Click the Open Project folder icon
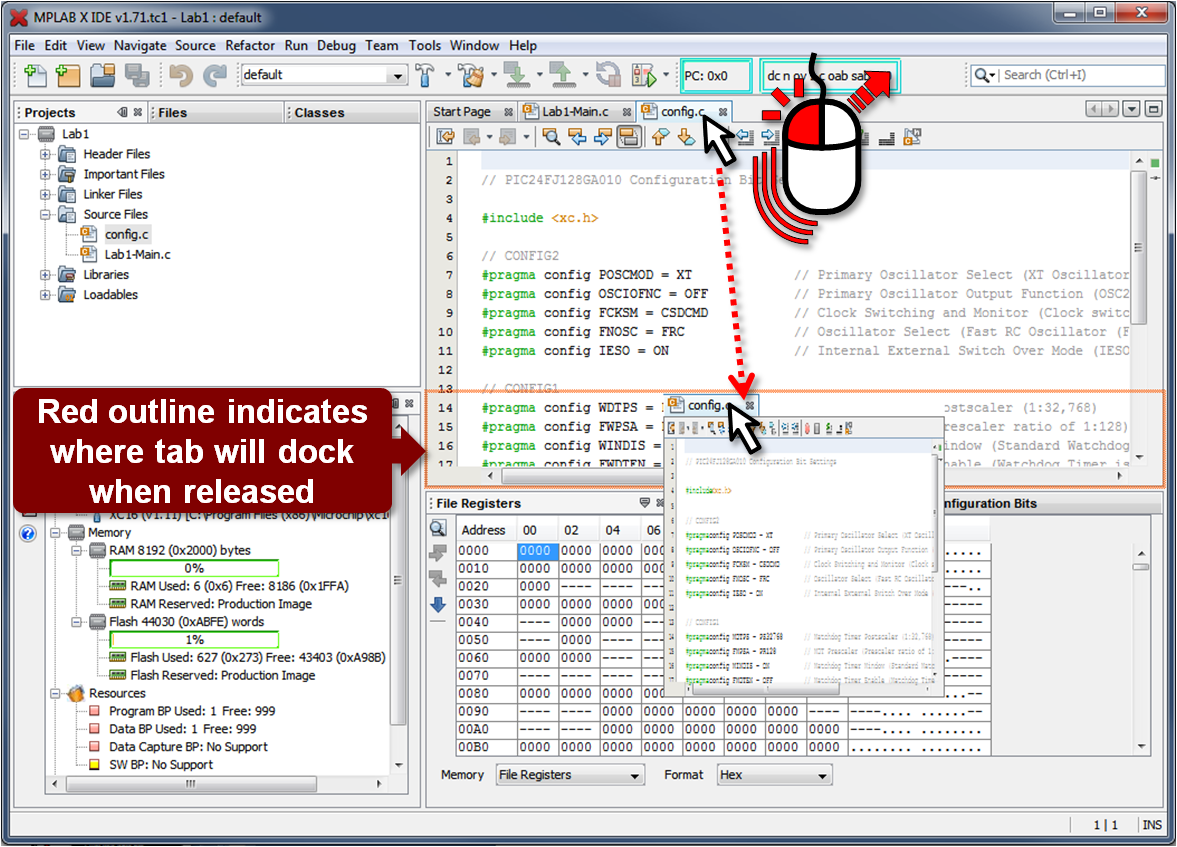 pos(102,75)
